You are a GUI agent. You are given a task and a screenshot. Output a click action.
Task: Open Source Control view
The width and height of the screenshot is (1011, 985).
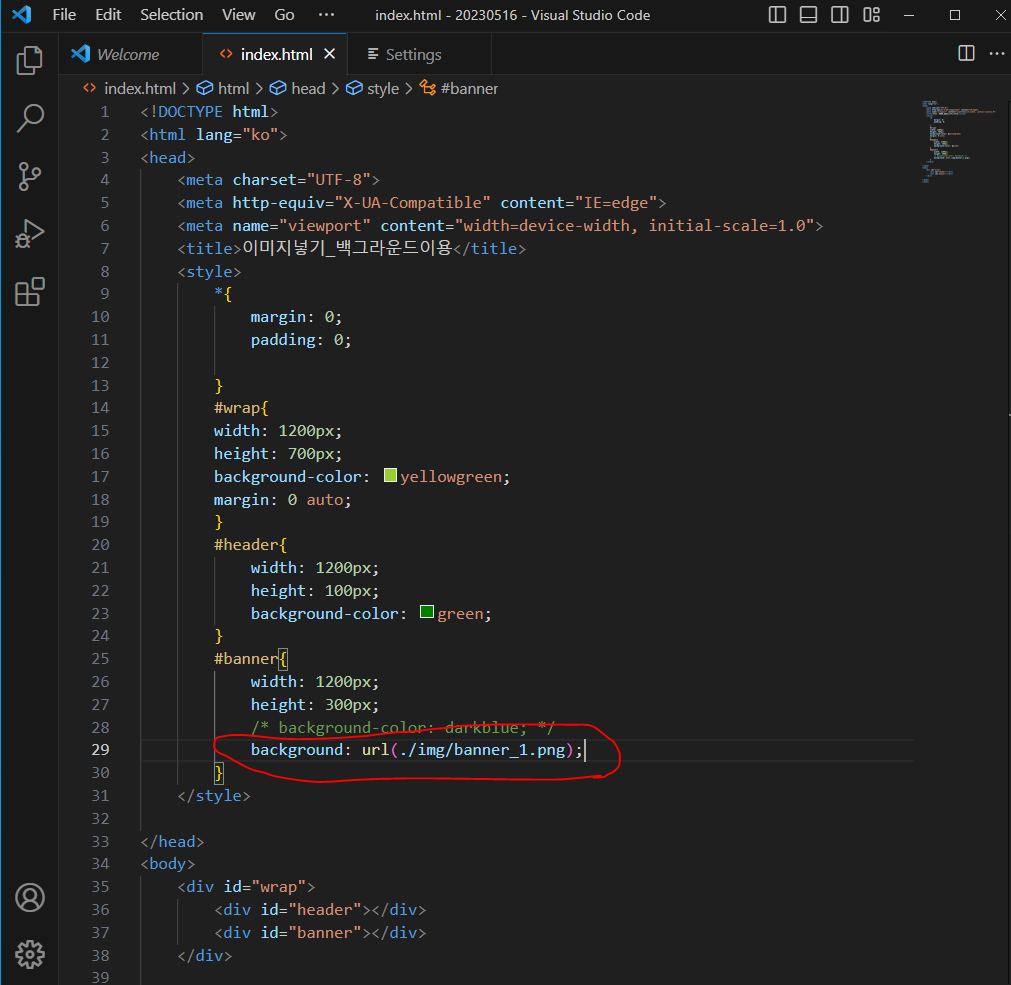pos(30,177)
